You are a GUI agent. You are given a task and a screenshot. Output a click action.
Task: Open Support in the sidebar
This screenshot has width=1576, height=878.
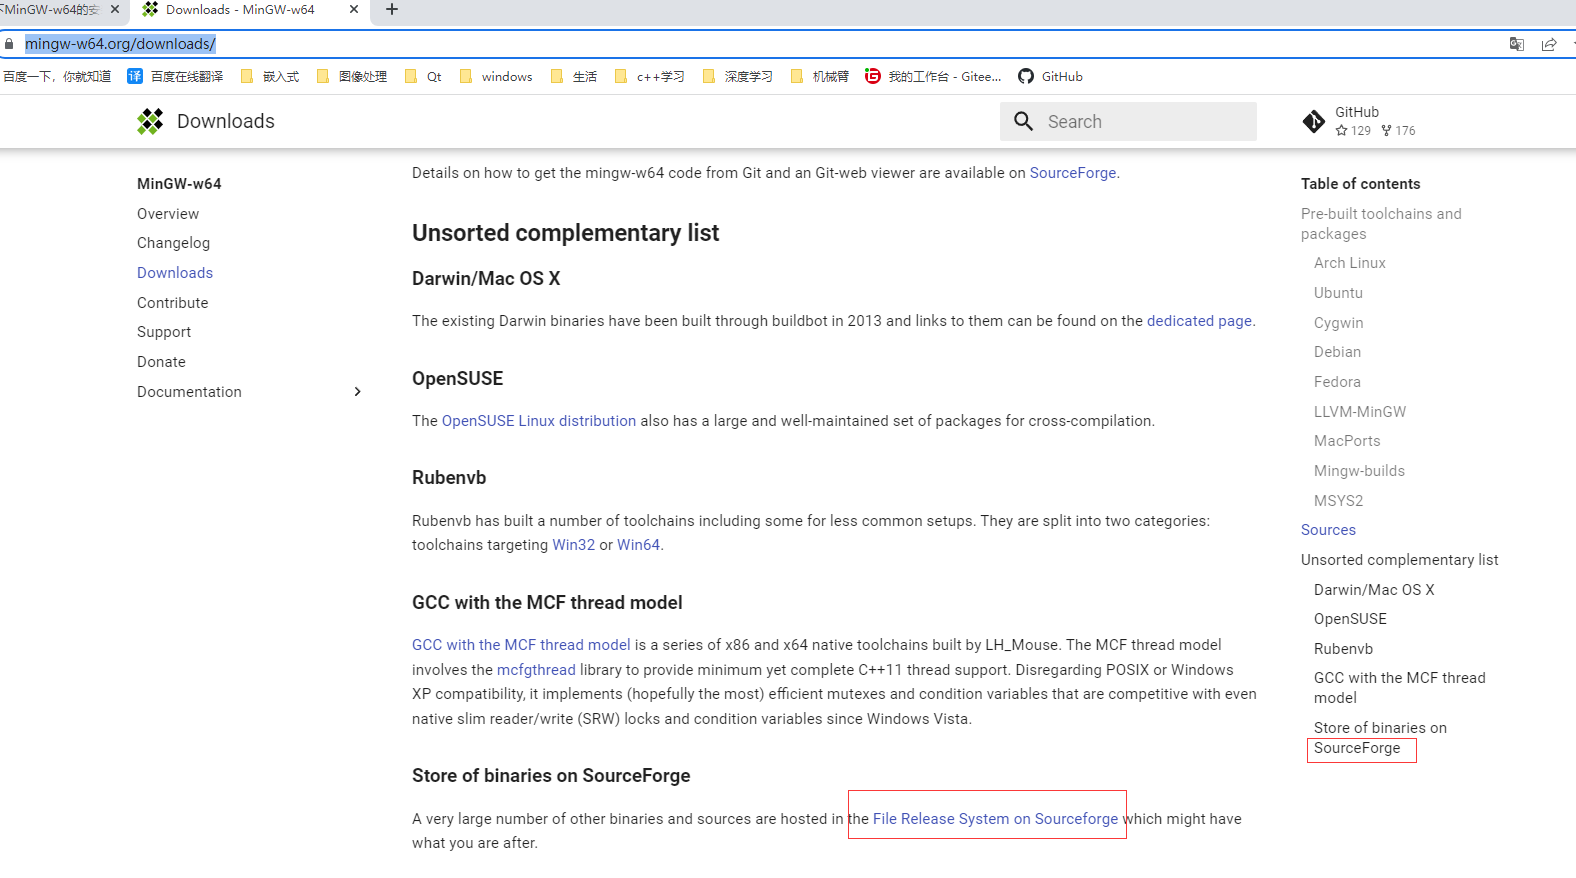click(164, 332)
